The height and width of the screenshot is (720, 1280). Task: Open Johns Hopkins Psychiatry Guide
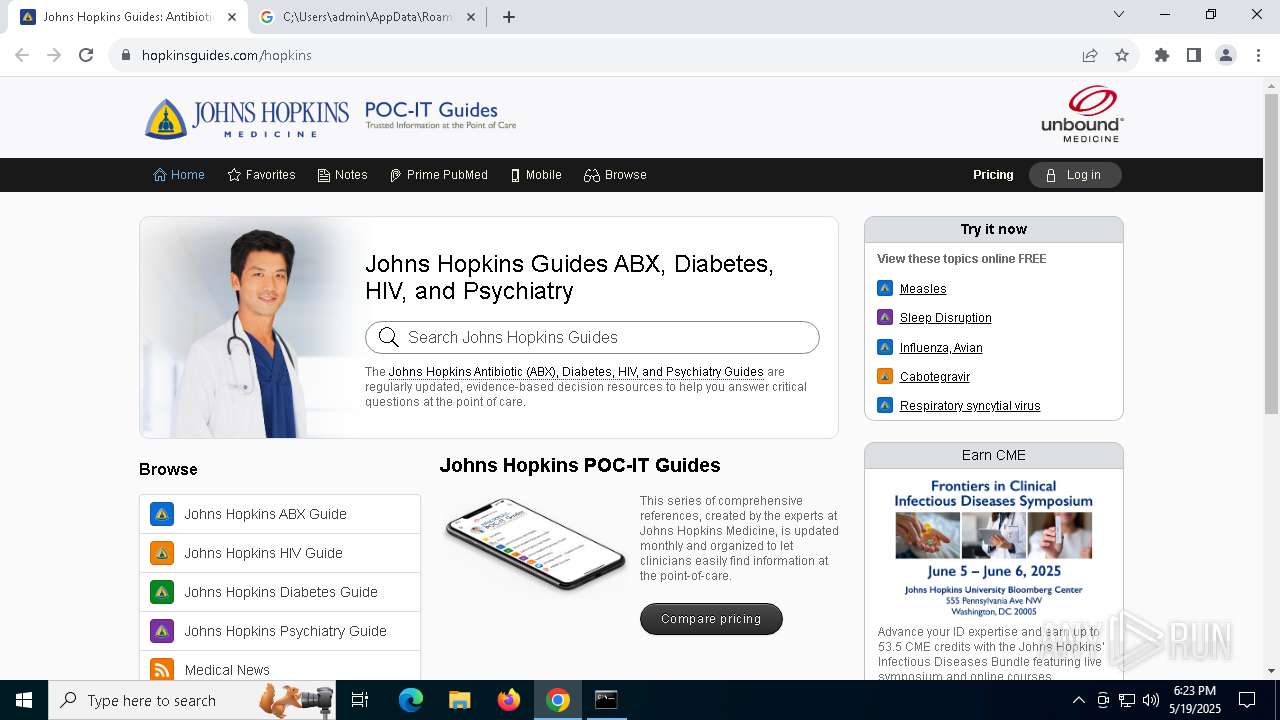point(280,631)
